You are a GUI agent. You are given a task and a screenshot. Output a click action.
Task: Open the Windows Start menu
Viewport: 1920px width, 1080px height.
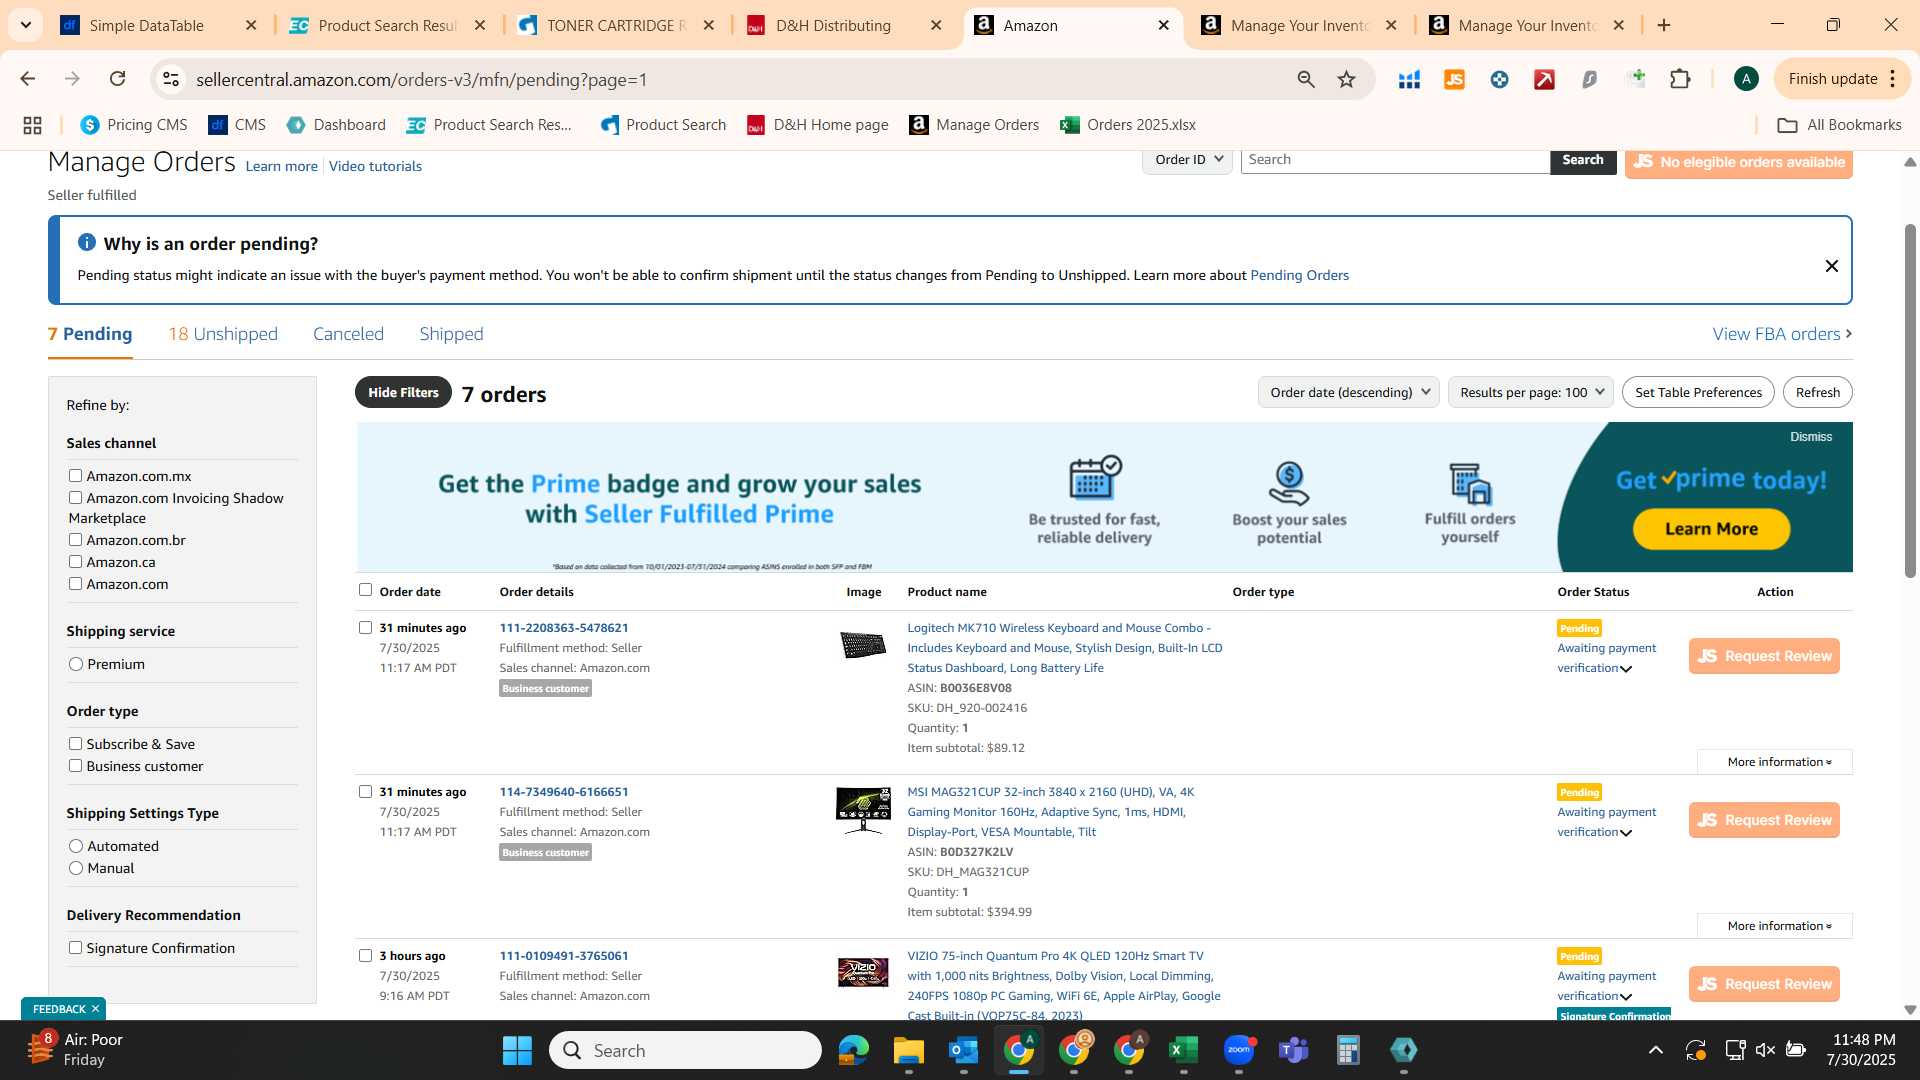[517, 1050]
